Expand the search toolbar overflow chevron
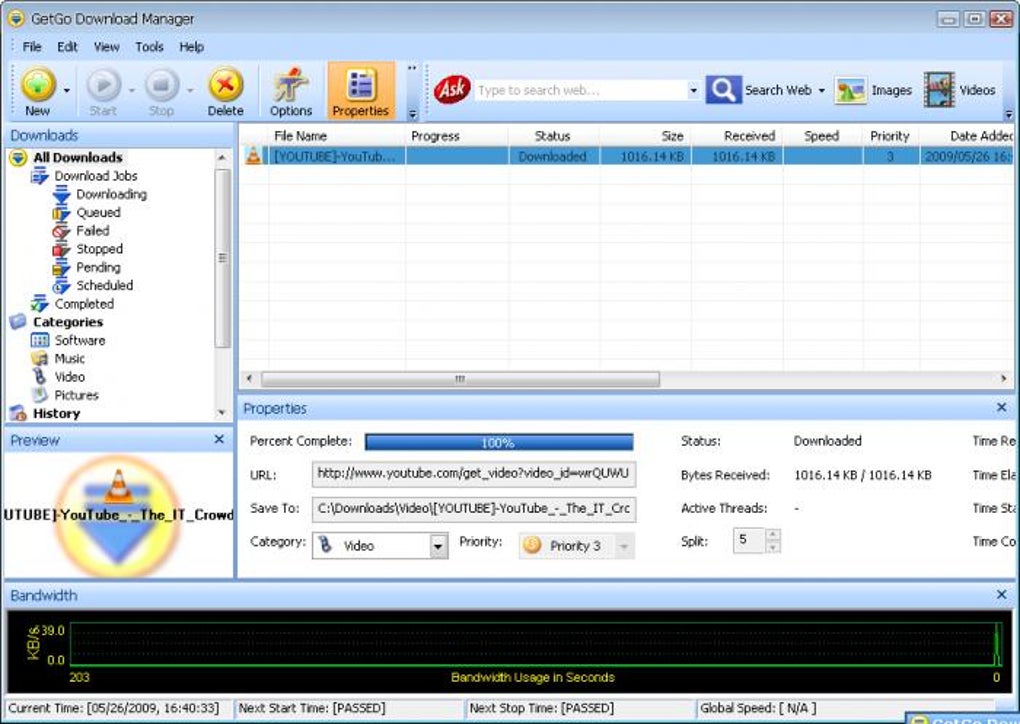 [x=1008, y=114]
